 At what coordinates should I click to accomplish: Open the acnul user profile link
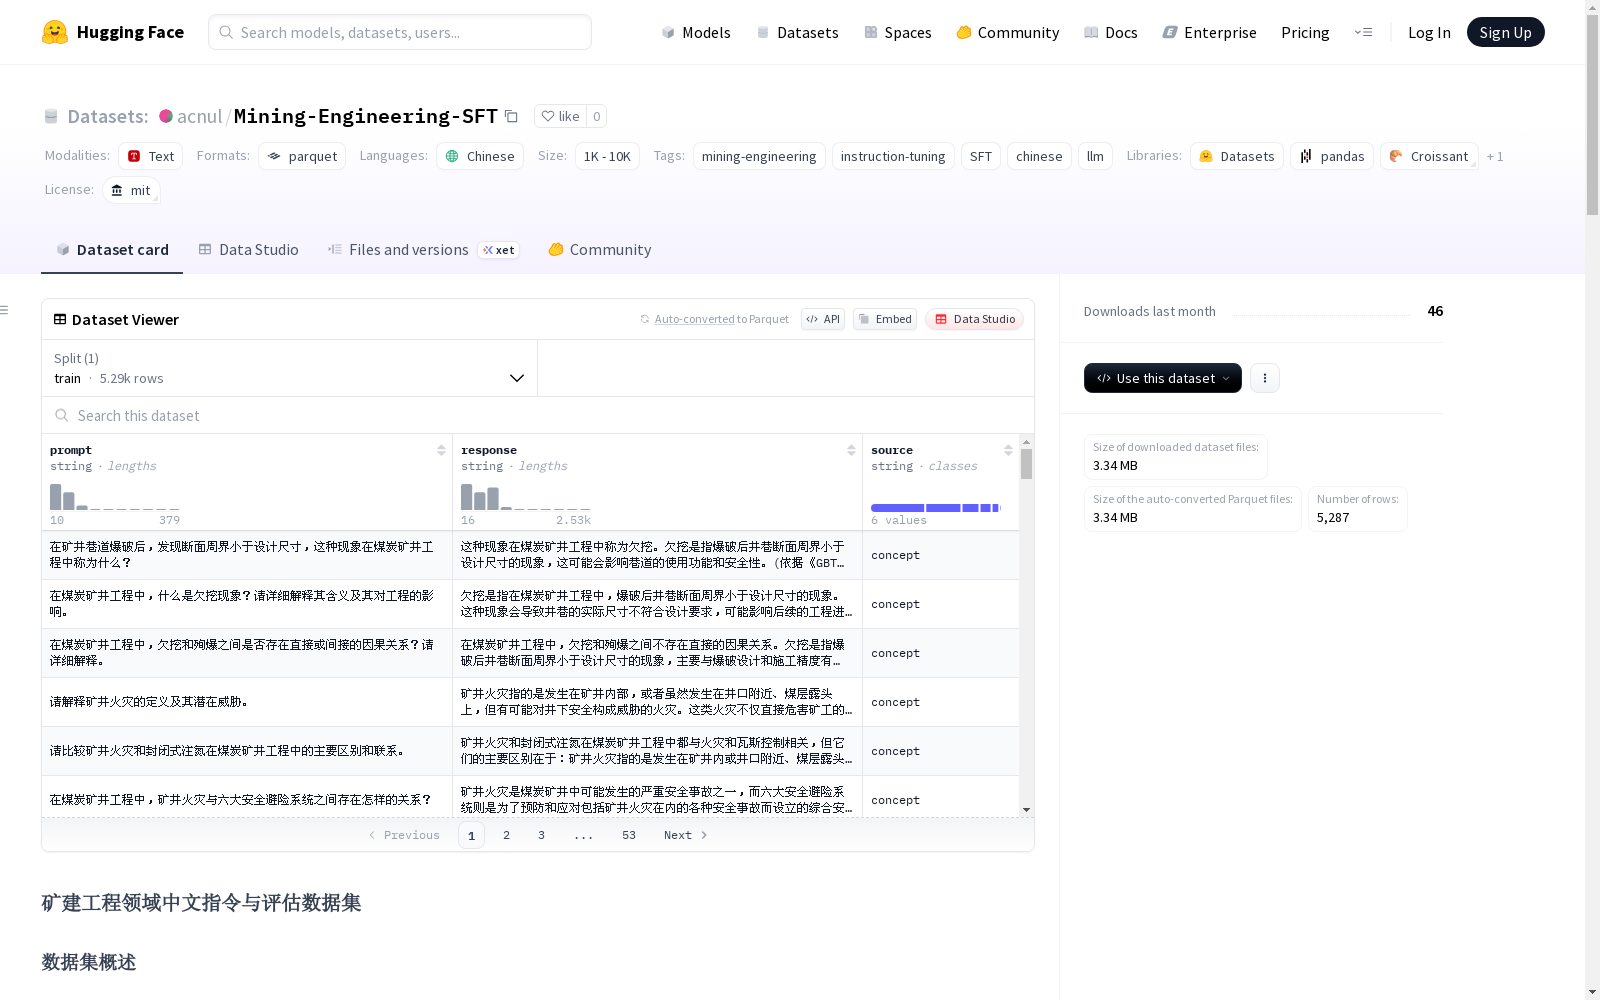199,116
